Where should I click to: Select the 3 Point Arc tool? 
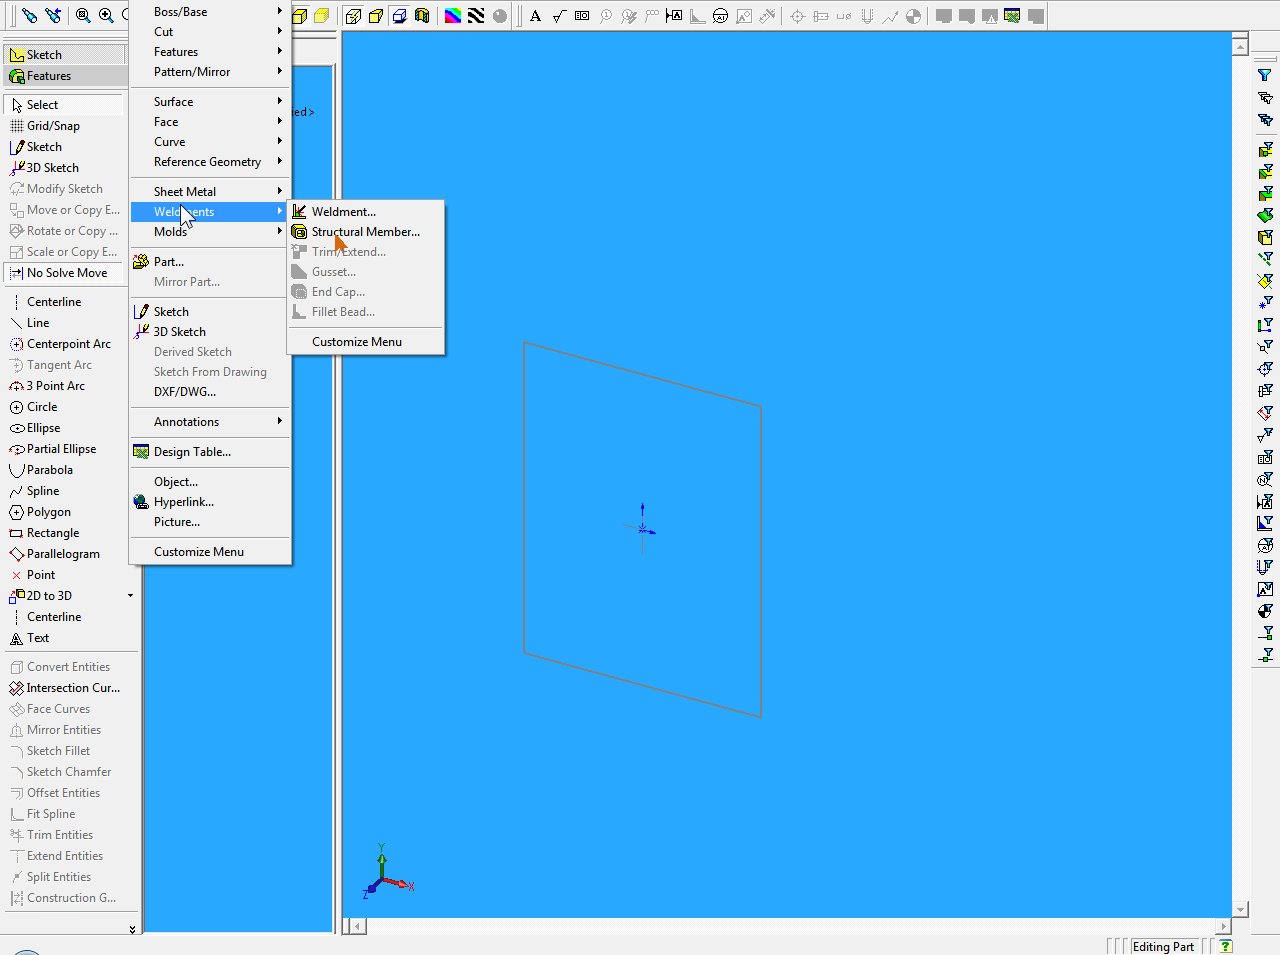[55, 386]
